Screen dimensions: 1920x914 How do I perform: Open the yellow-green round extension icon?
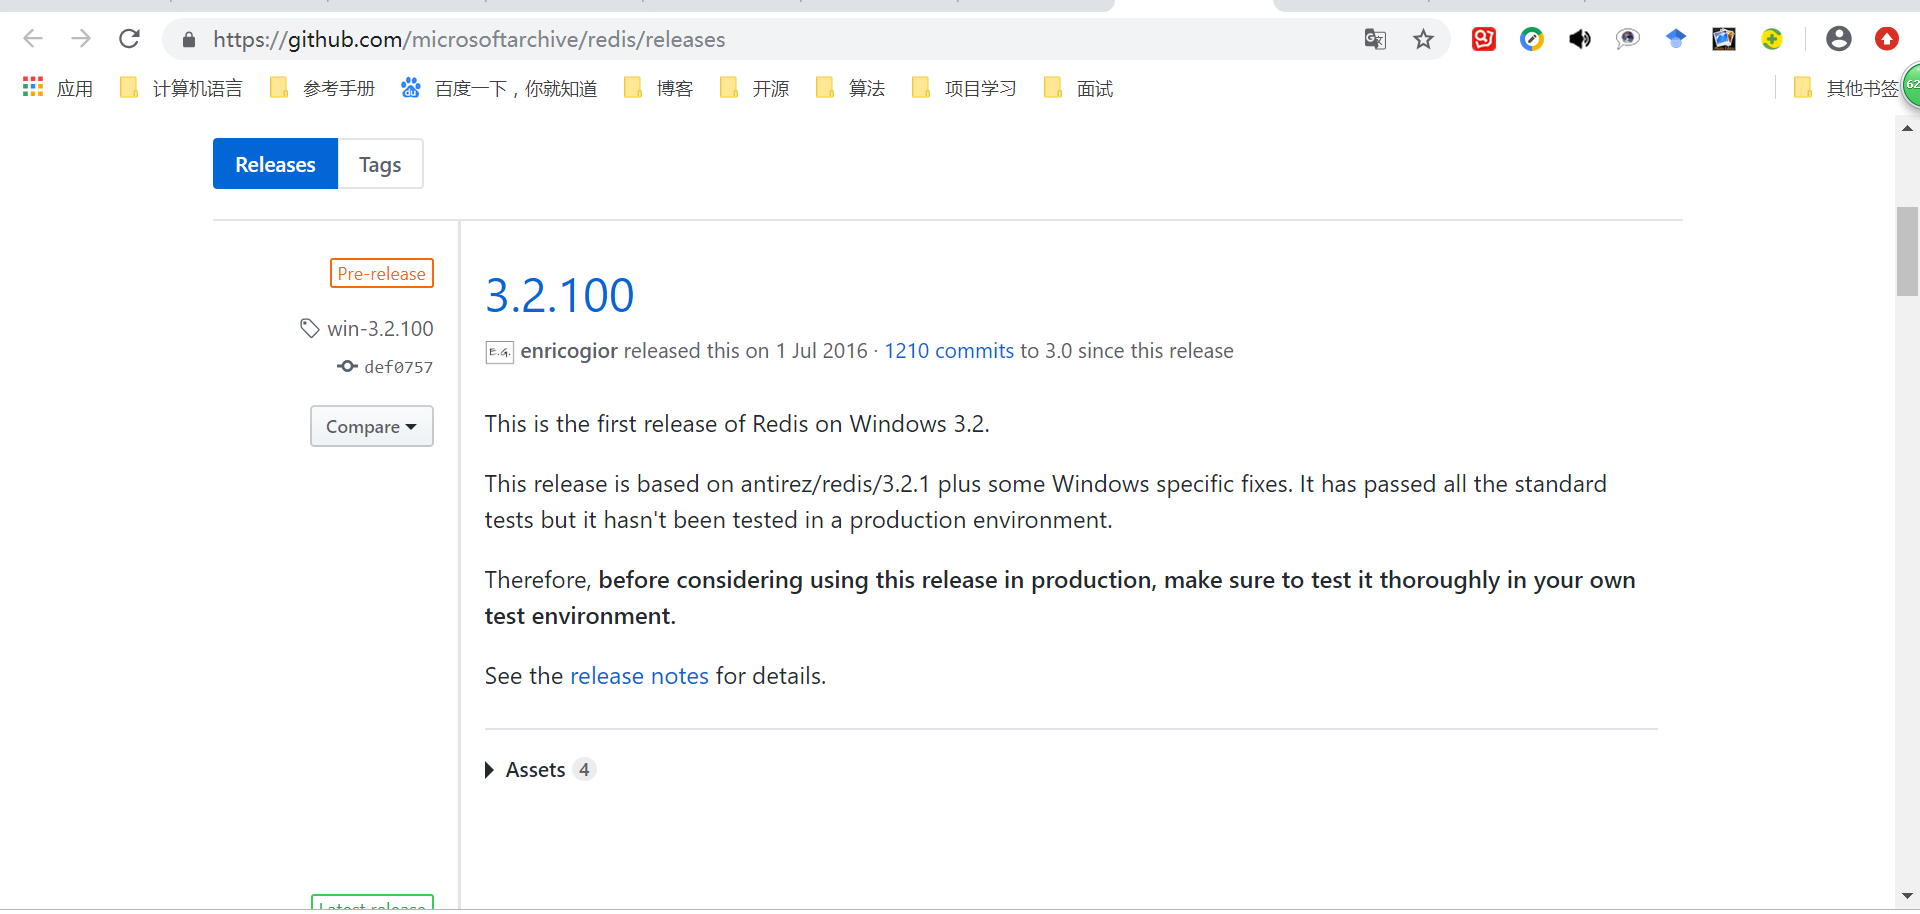click(1772, 39)
